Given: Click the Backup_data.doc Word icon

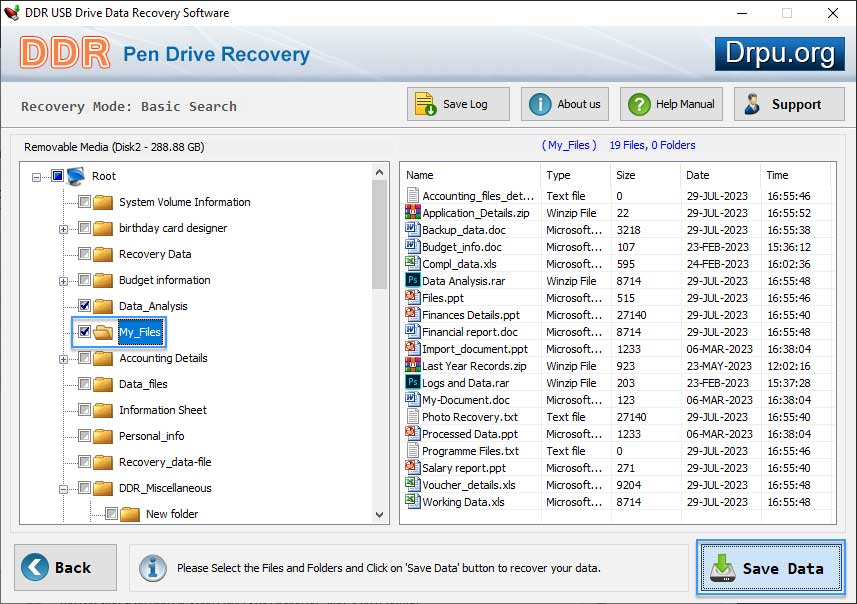Looking at the screenshot, I should pos(412,229).
